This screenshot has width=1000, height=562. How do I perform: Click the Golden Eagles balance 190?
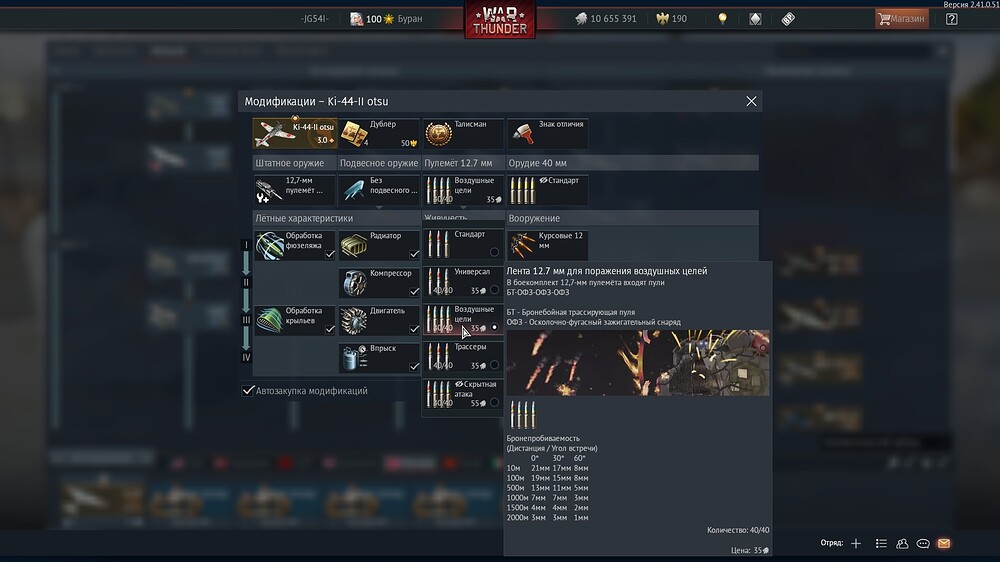pyautogui.click(x=672, y=18)
